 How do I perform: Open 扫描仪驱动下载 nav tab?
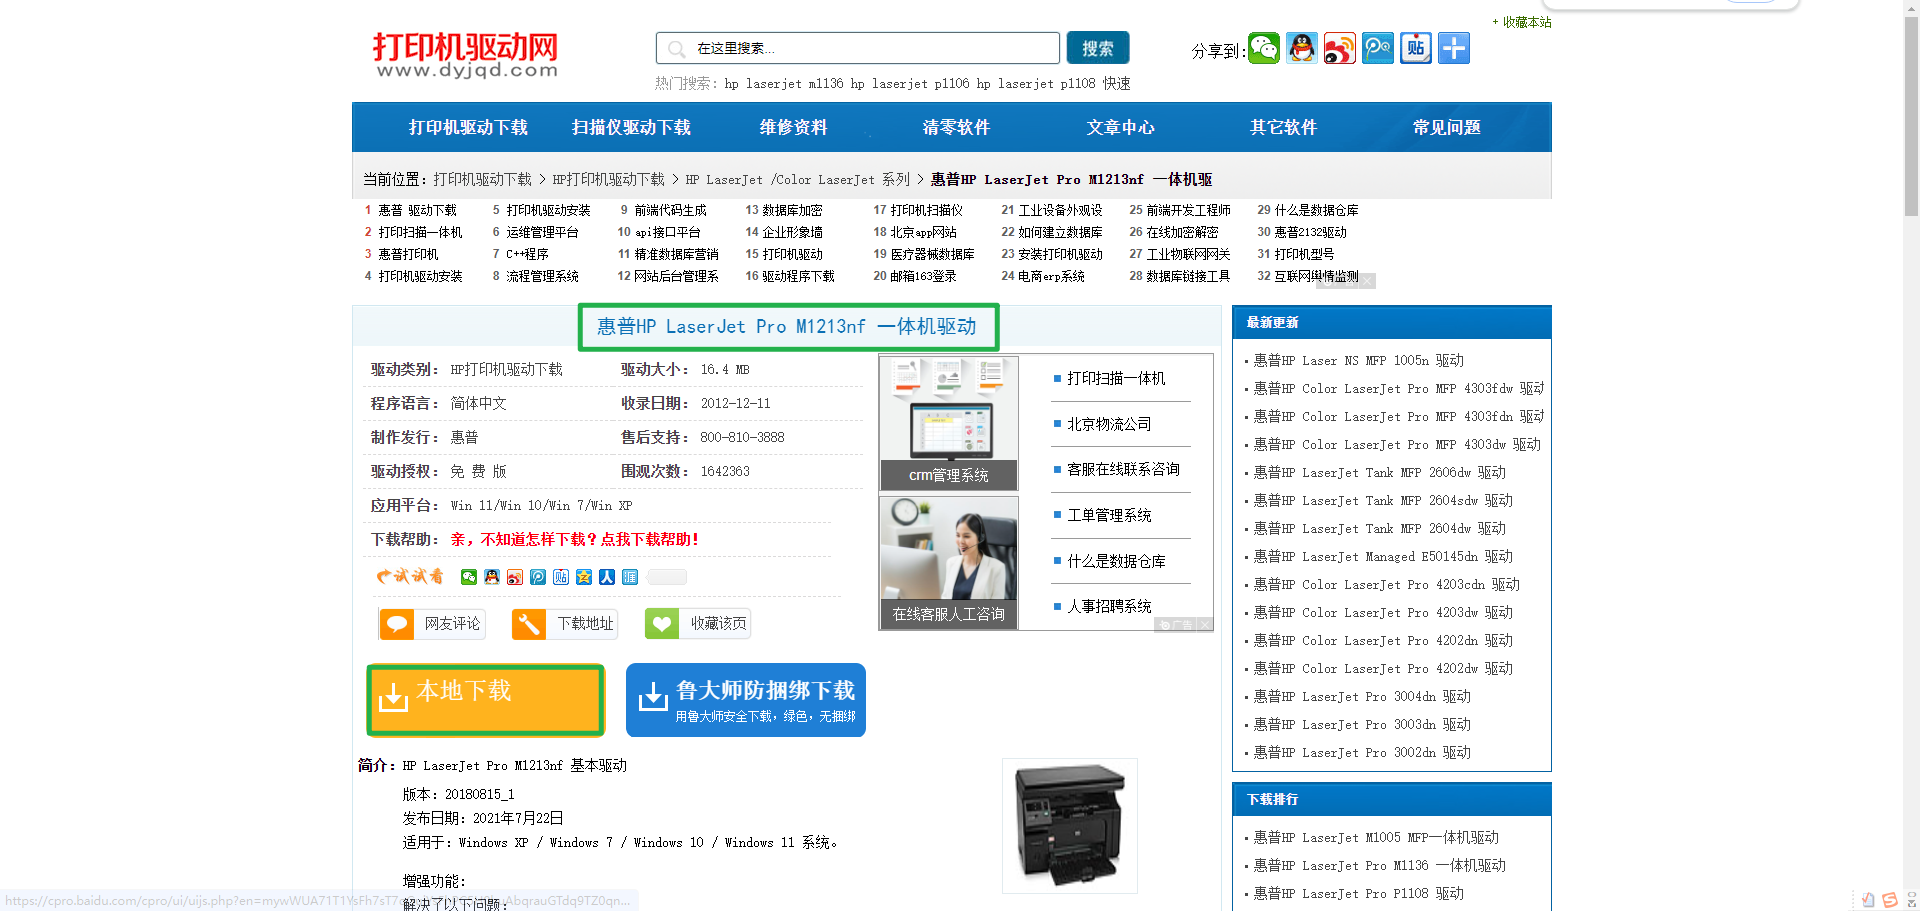coord(631,128)
